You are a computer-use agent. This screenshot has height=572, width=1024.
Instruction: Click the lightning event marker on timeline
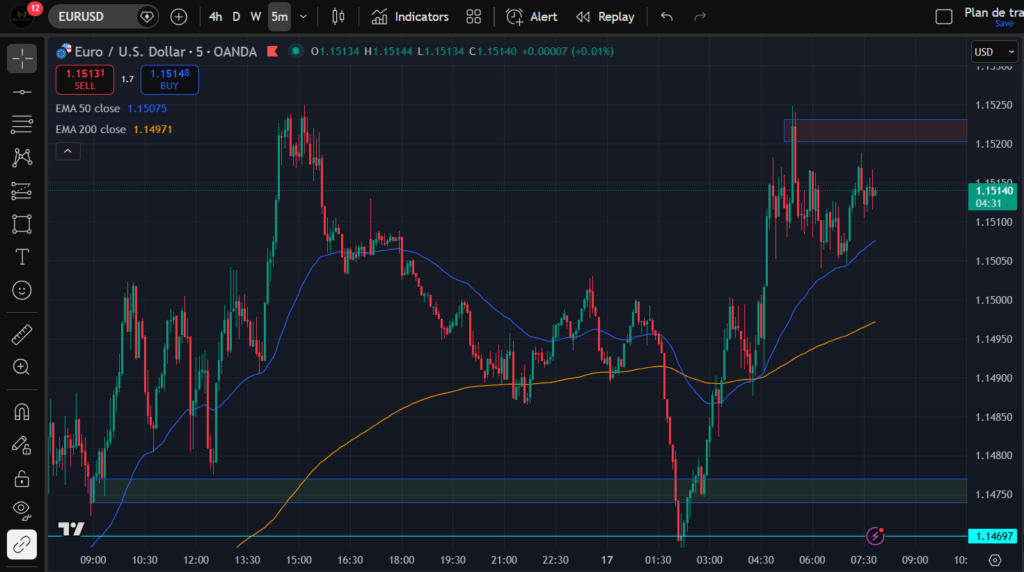click(x=874, y=536)
